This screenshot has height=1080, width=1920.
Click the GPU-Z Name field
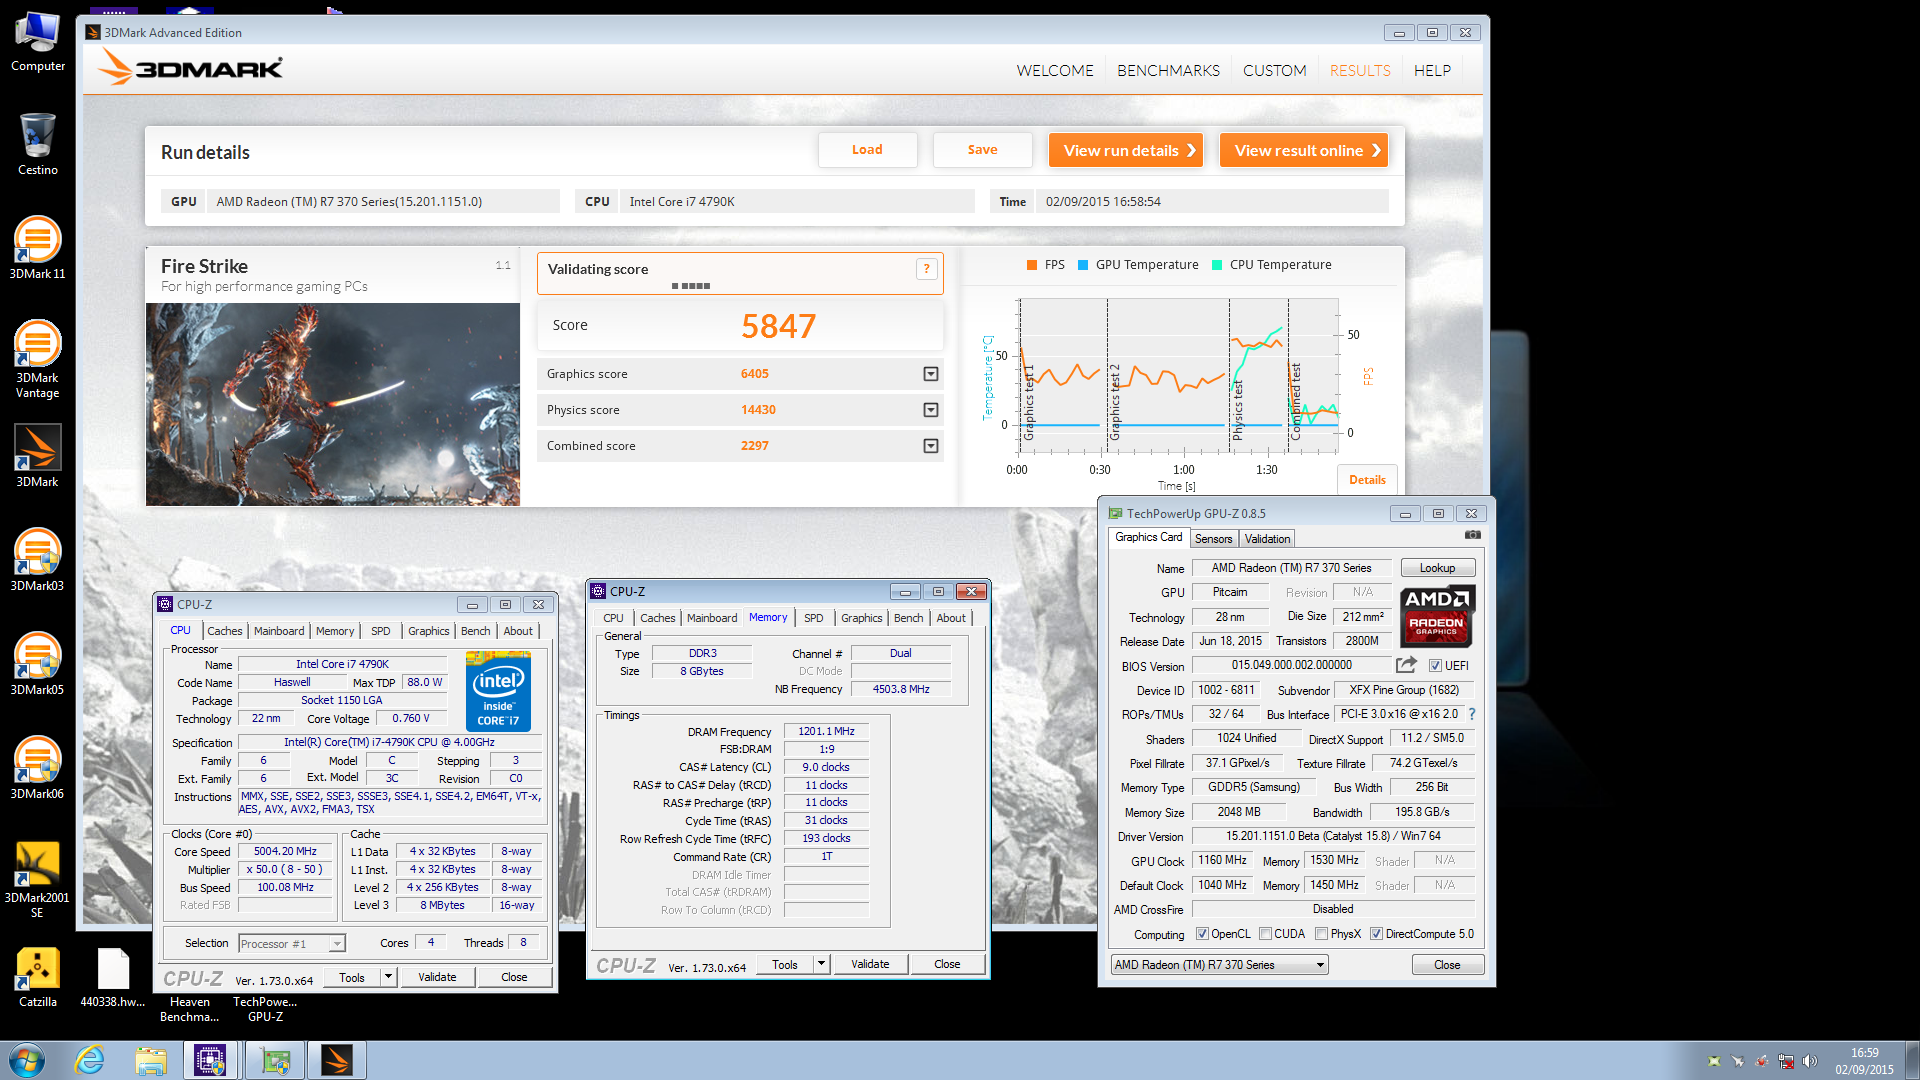(1291, 568)
